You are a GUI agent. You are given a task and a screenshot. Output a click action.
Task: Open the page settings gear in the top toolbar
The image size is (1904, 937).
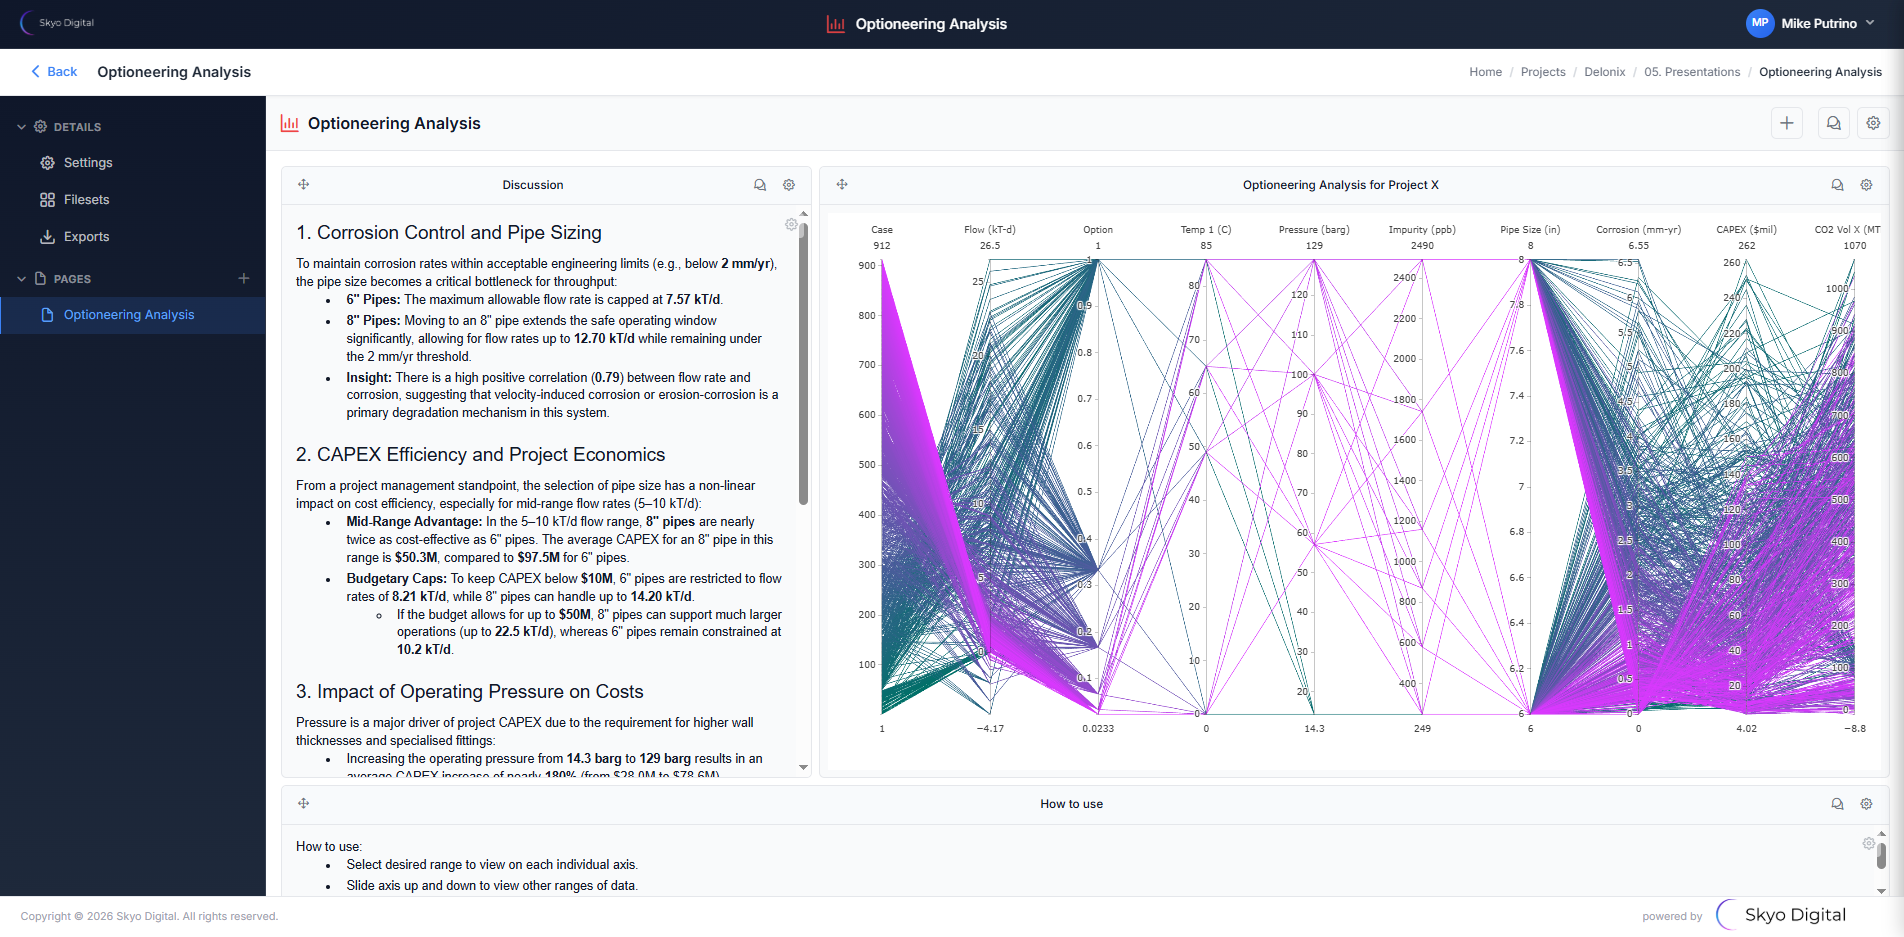click(x=1873, y=122)
